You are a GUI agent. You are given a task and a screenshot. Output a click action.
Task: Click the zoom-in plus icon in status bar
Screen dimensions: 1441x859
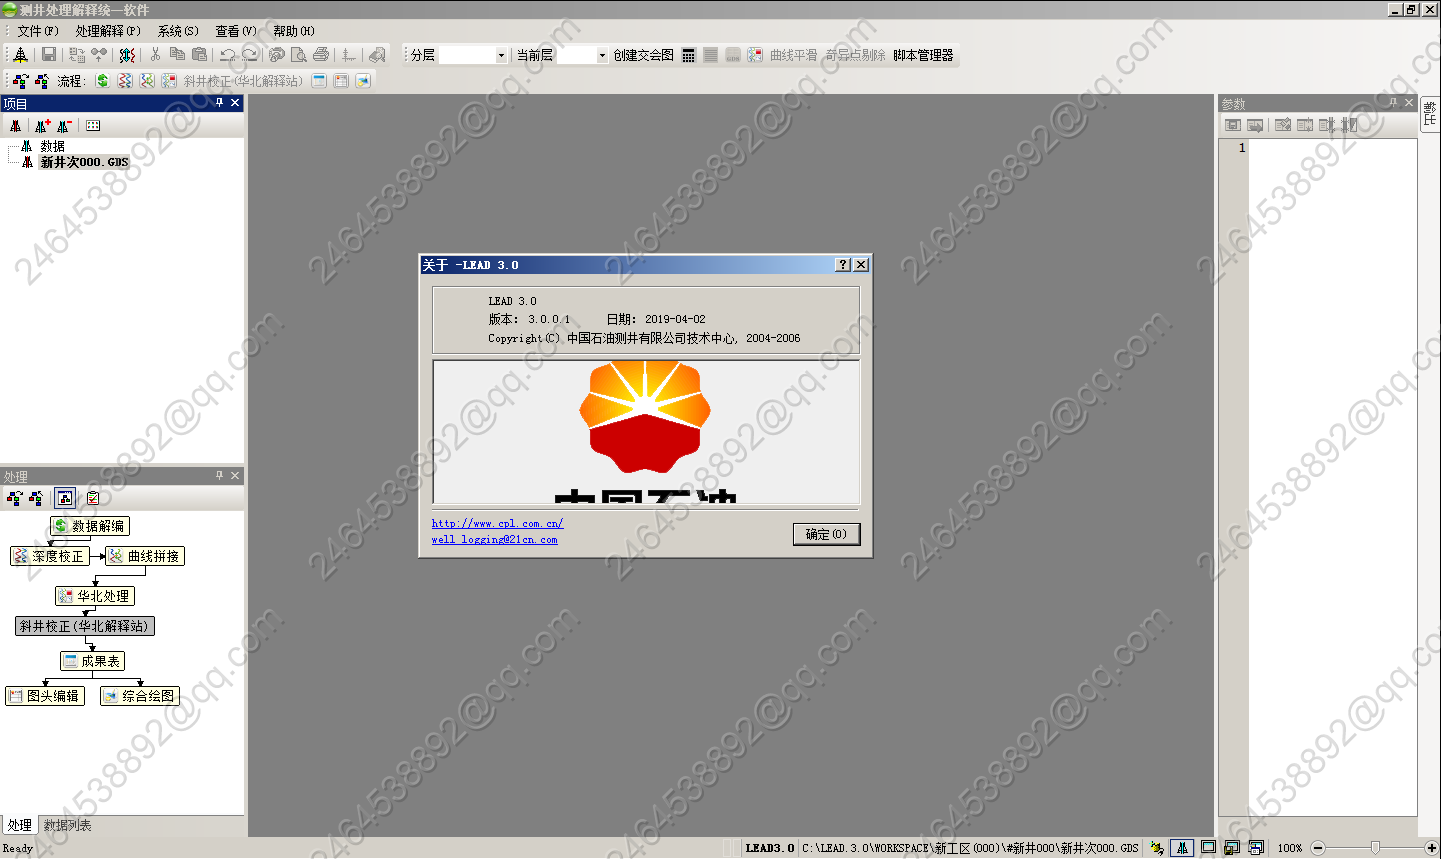pyautogui.click(x=1431, y=848)
